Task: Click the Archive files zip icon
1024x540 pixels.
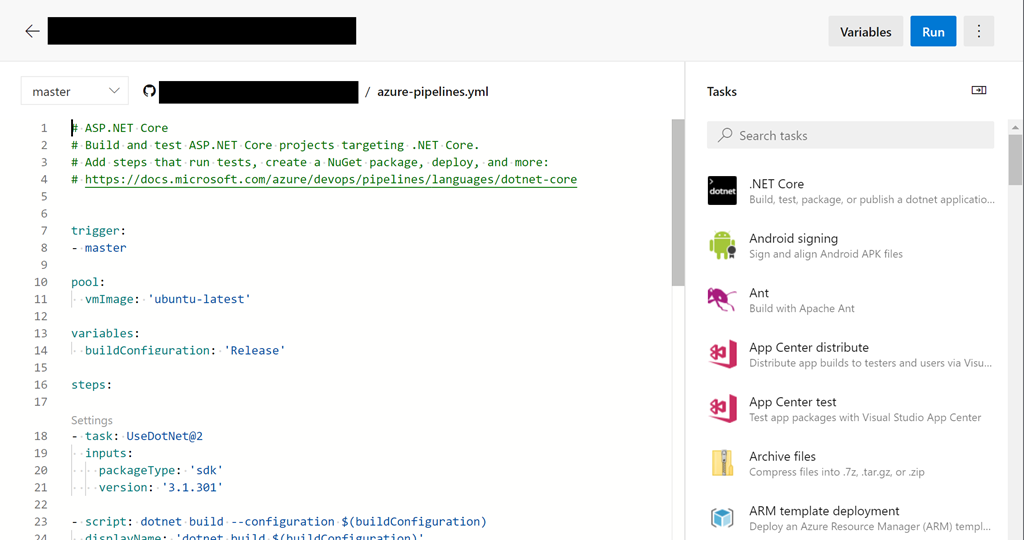Action: pos(722,463)
